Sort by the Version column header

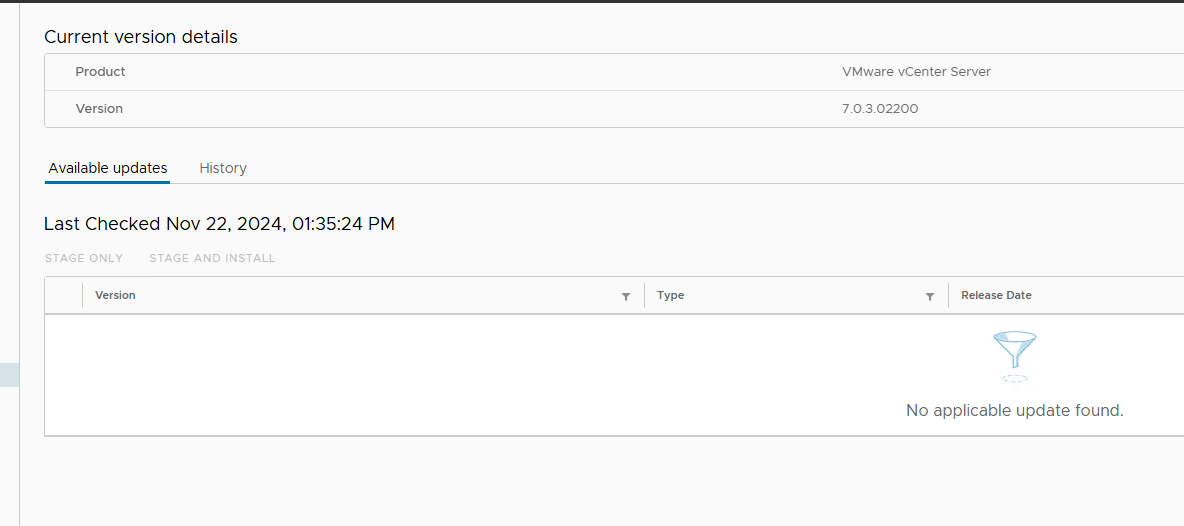pyautogui.click(x=115, y=295)
